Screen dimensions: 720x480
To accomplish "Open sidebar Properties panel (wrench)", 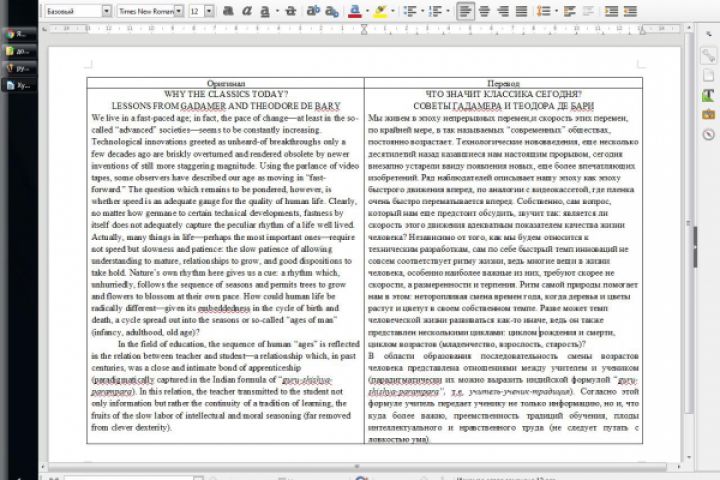I will click(x=709, y=56).
